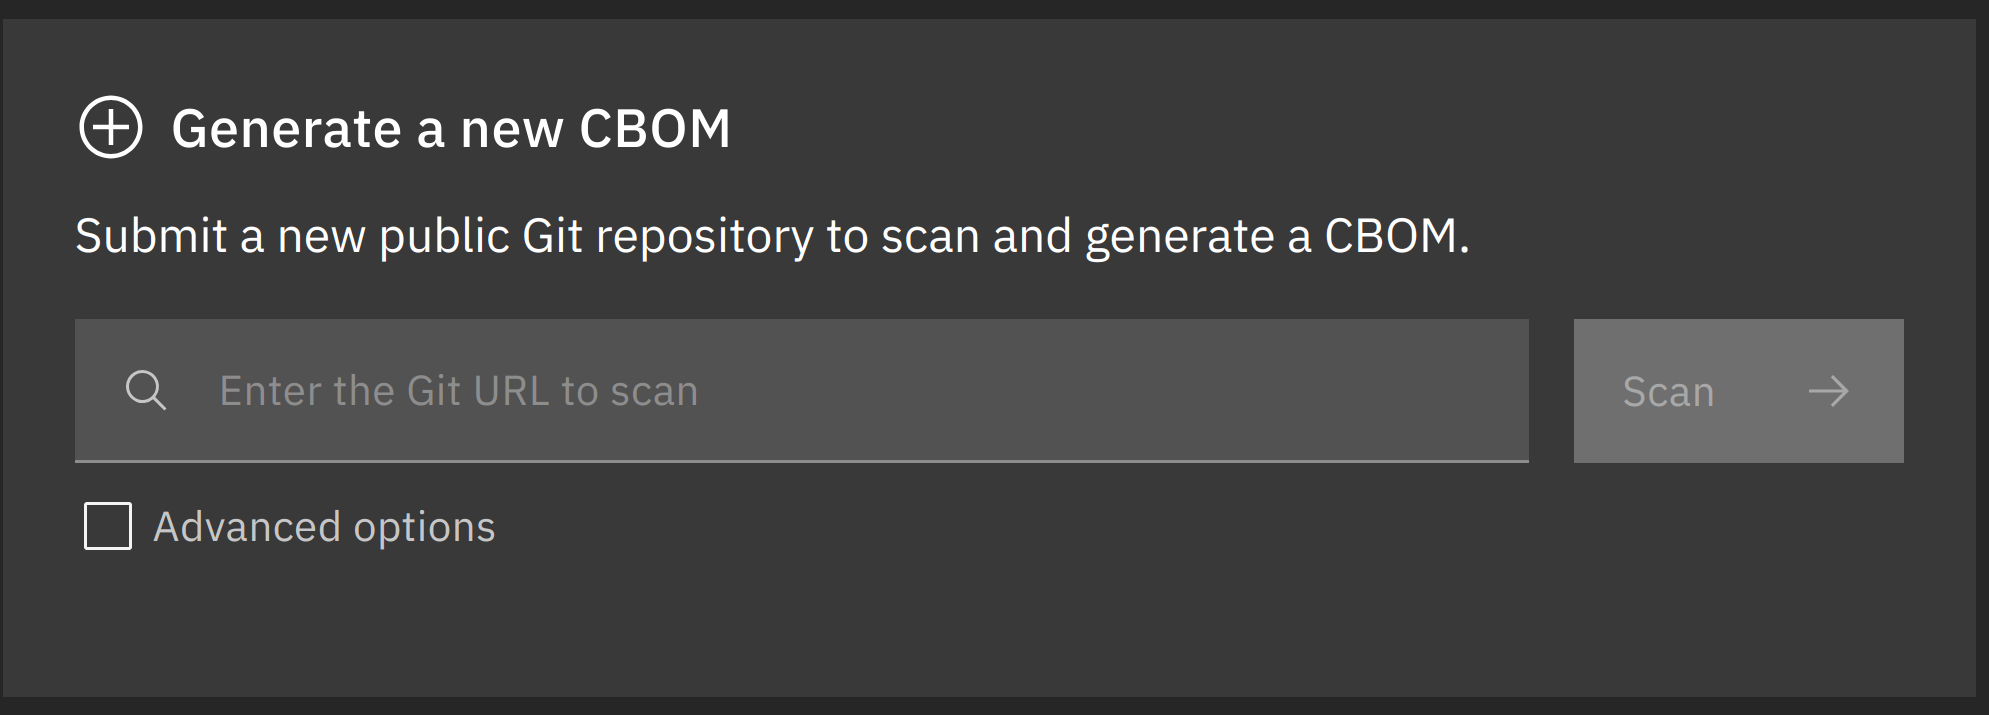Click the 'Submit a new public Git repository' description
1989x715 pixels.
pos(772,237)
